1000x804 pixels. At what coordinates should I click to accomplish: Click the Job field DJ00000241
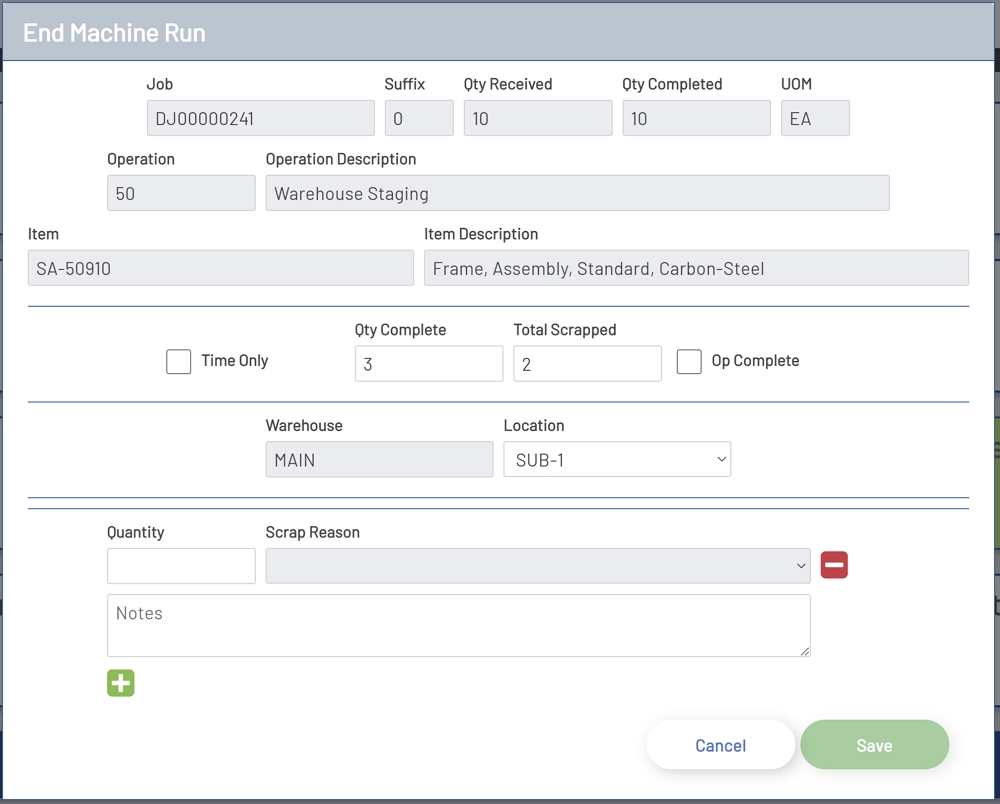pyautogui.click(x=260, y=119)
